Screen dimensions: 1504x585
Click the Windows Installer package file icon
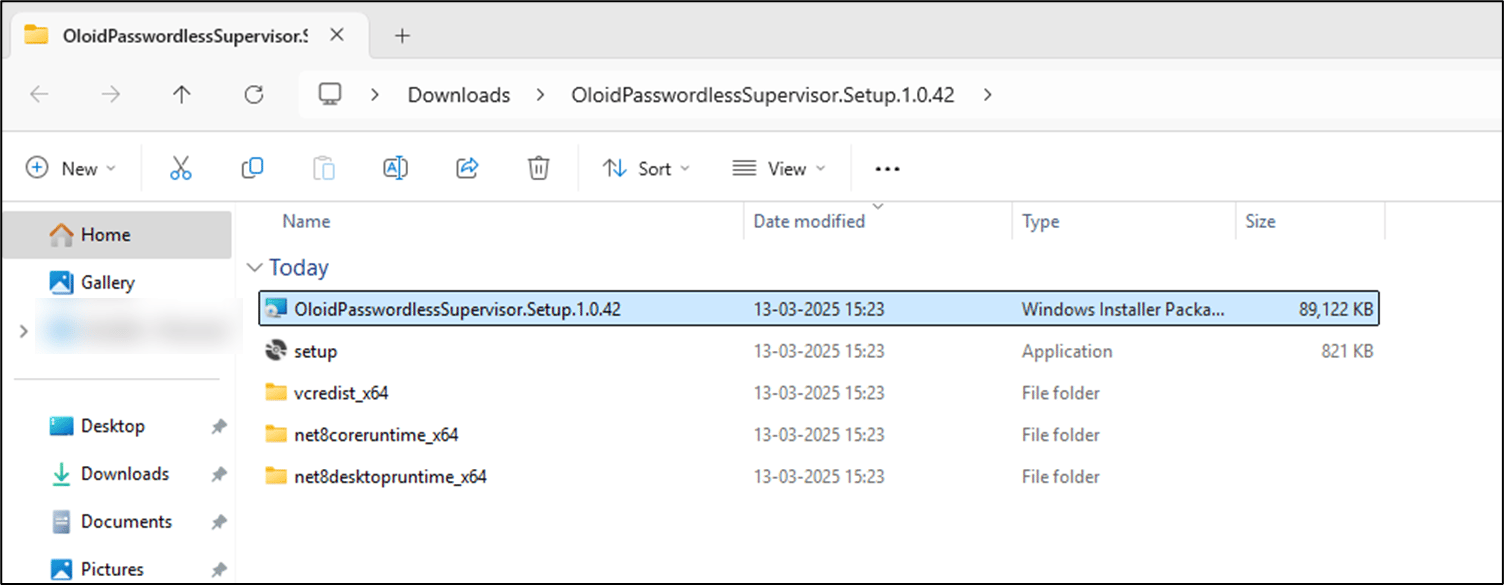(x=276, y=309)
